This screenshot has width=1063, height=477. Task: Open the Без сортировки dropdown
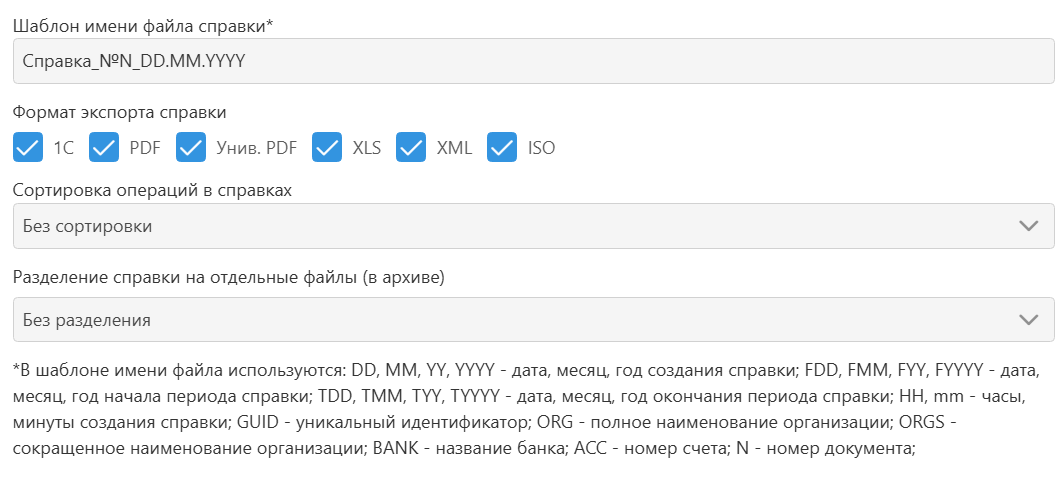[532, 226]
